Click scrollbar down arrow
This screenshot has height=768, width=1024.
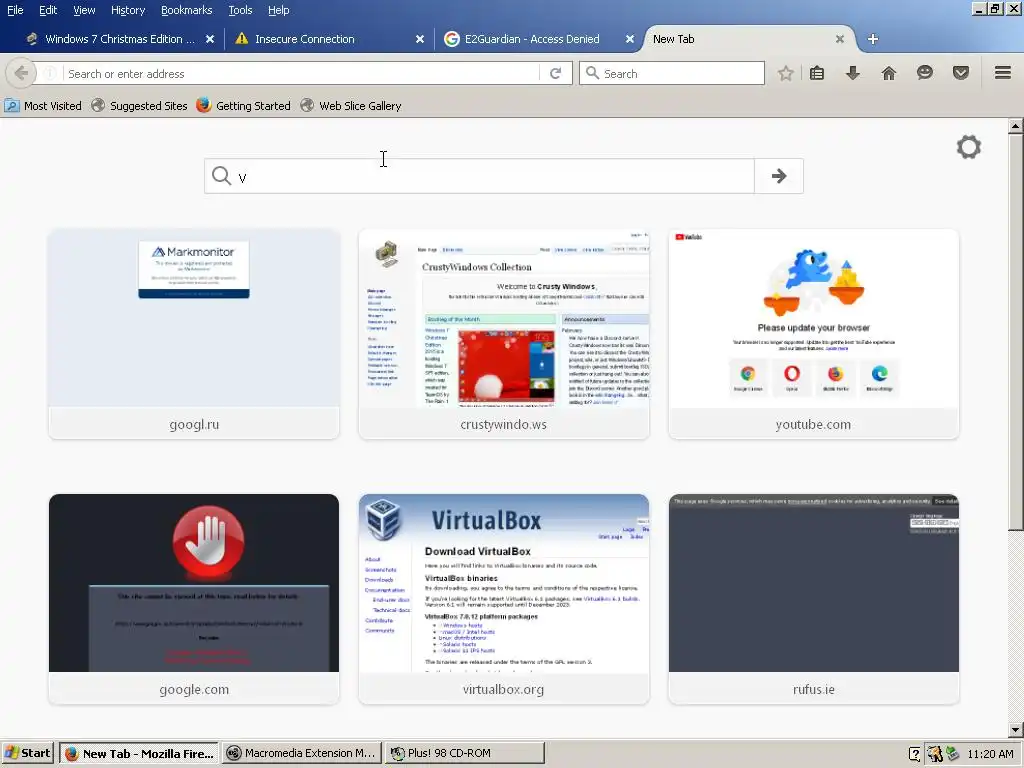pyautogui.click(x=1016, y=729)
